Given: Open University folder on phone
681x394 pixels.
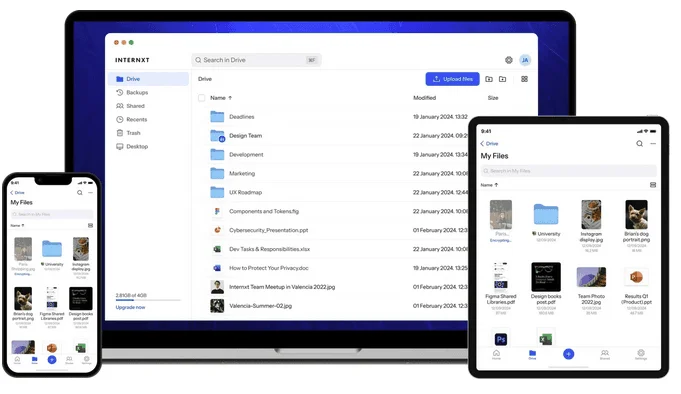Looking at the screenshot, I should pyautogui.click(x=52, y=255).
